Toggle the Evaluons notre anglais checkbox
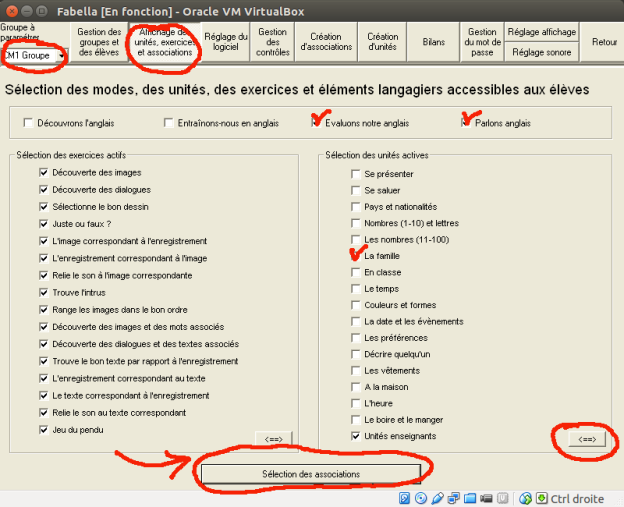Image resolution: width=624 pixels, height=507 pixels. (316, 123)
